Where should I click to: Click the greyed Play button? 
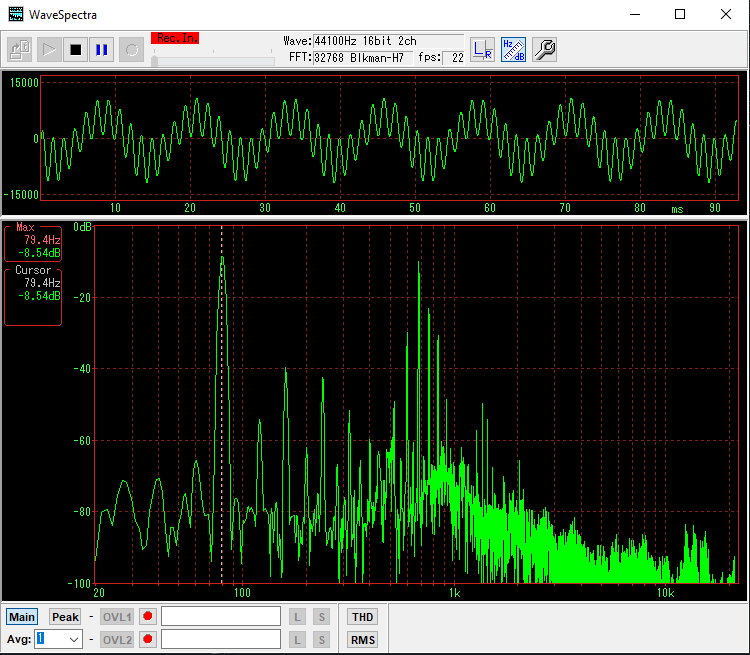[49, 49]
